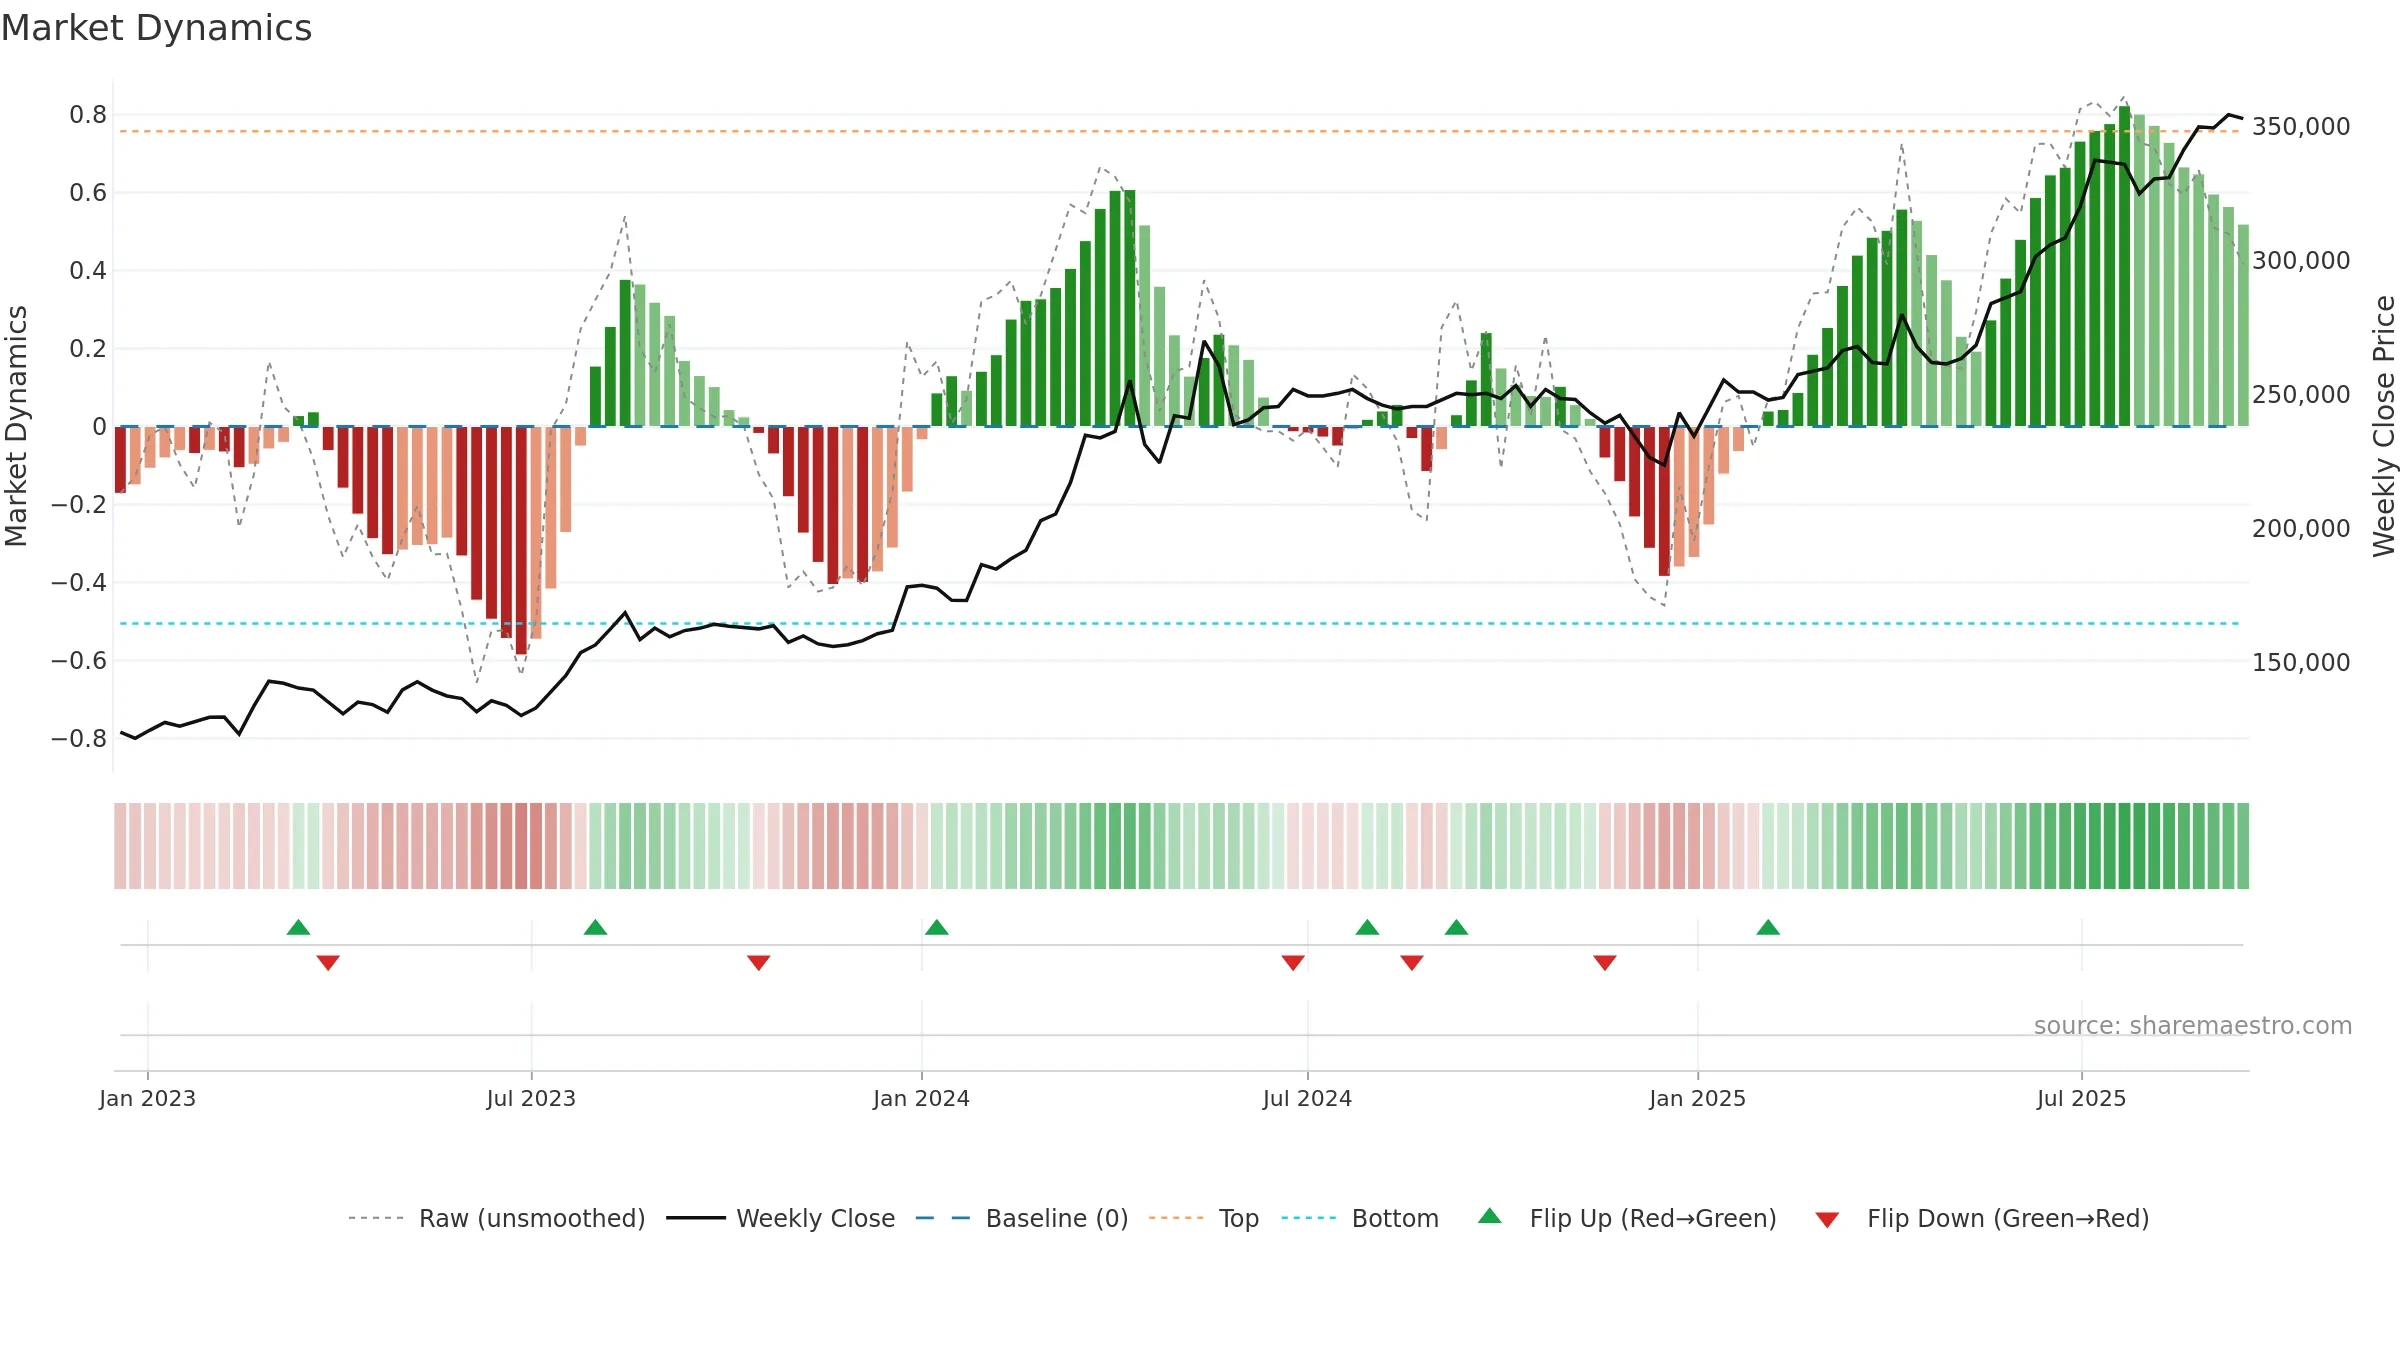Click the green flip-up triangle near September 2024
This screenshot has width=2400, height=1350.
[x=1456, y=927]
